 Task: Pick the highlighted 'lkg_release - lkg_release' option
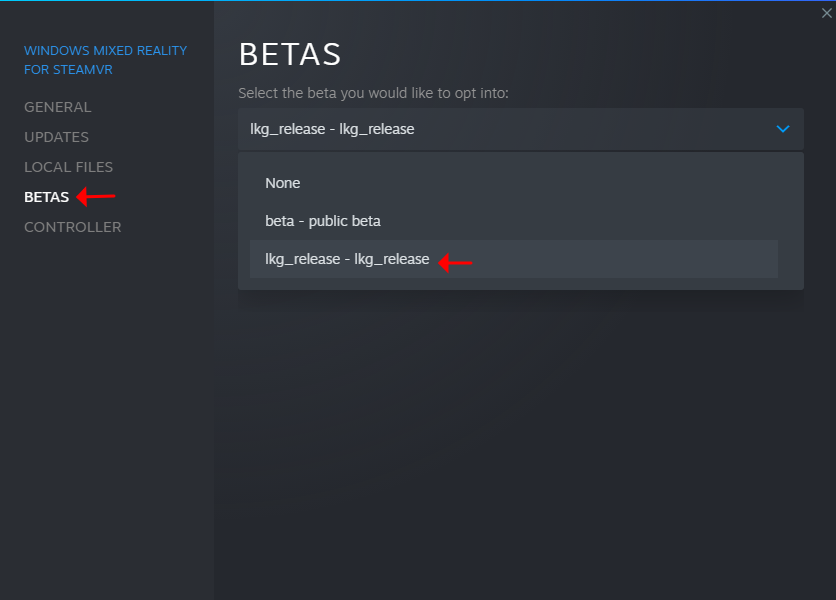click(347, 259)
